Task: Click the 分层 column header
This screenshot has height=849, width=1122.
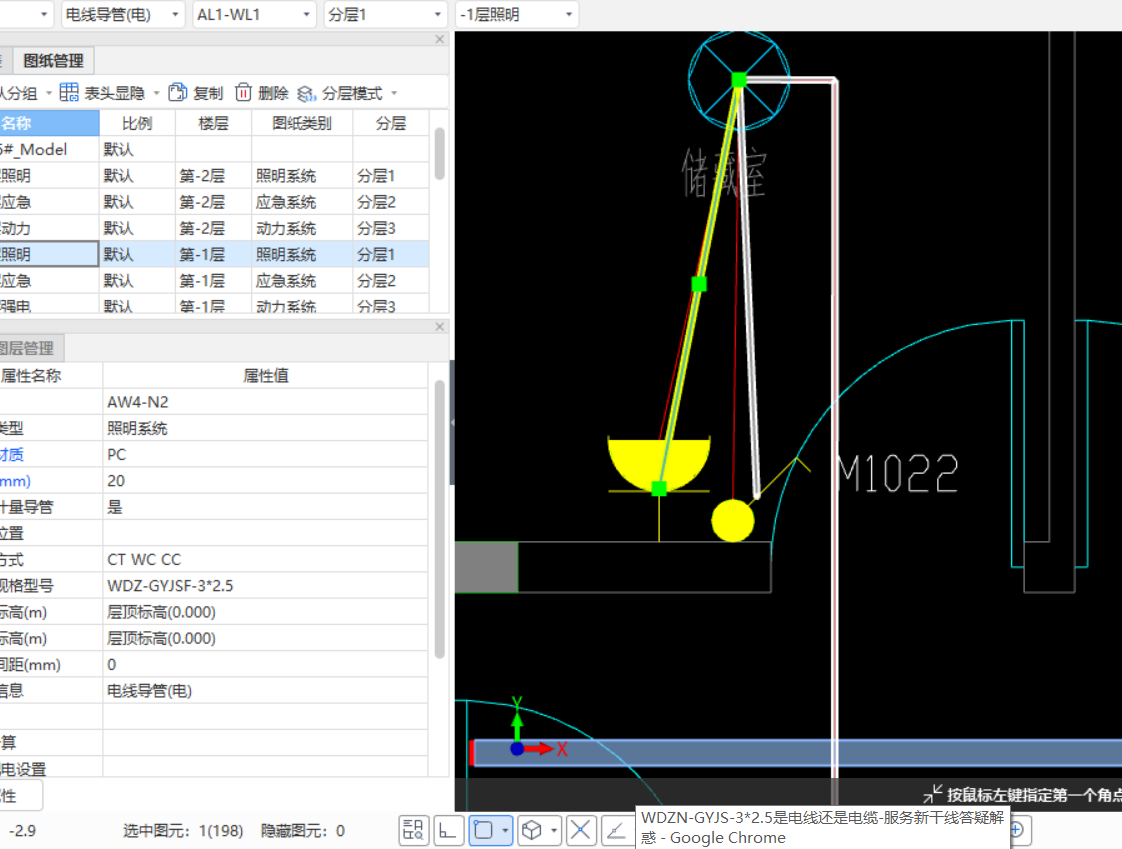Action: (391, 123)
